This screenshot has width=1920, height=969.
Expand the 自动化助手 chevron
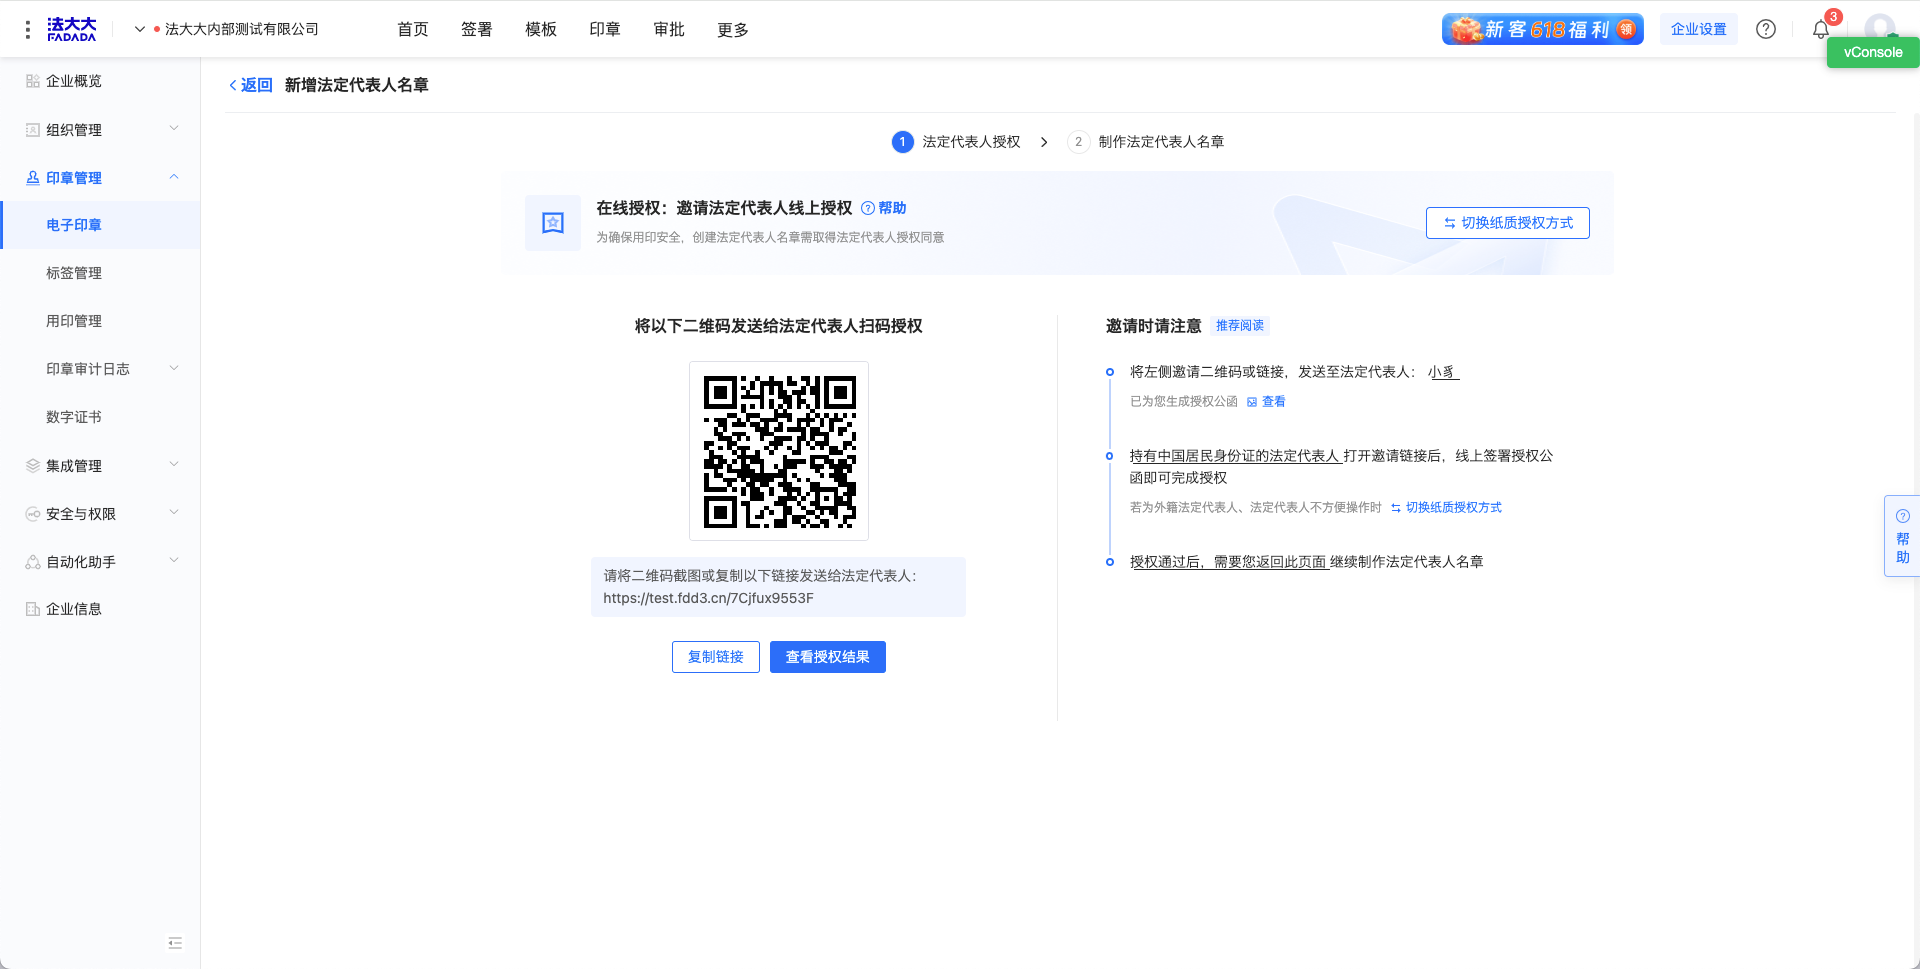coord(174,561)
